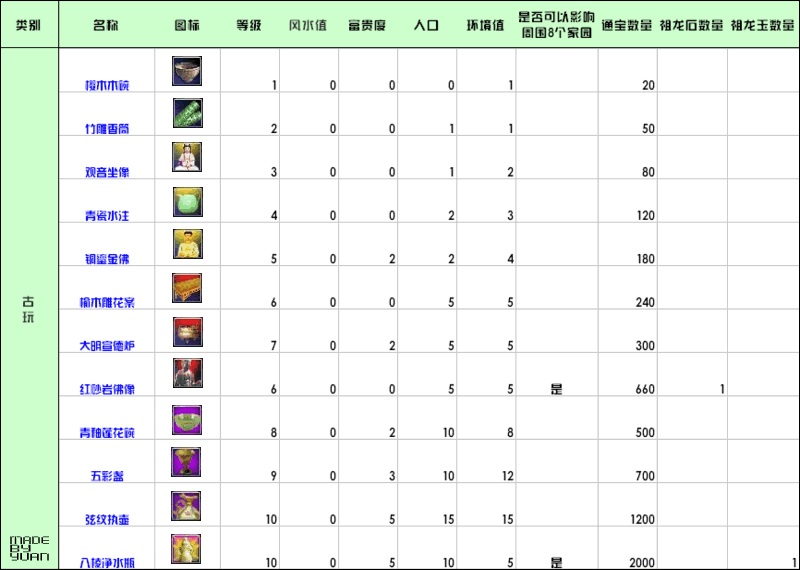
Task: Click 是 in the 红砂岩佛像 row
Action: click(557, 389)
